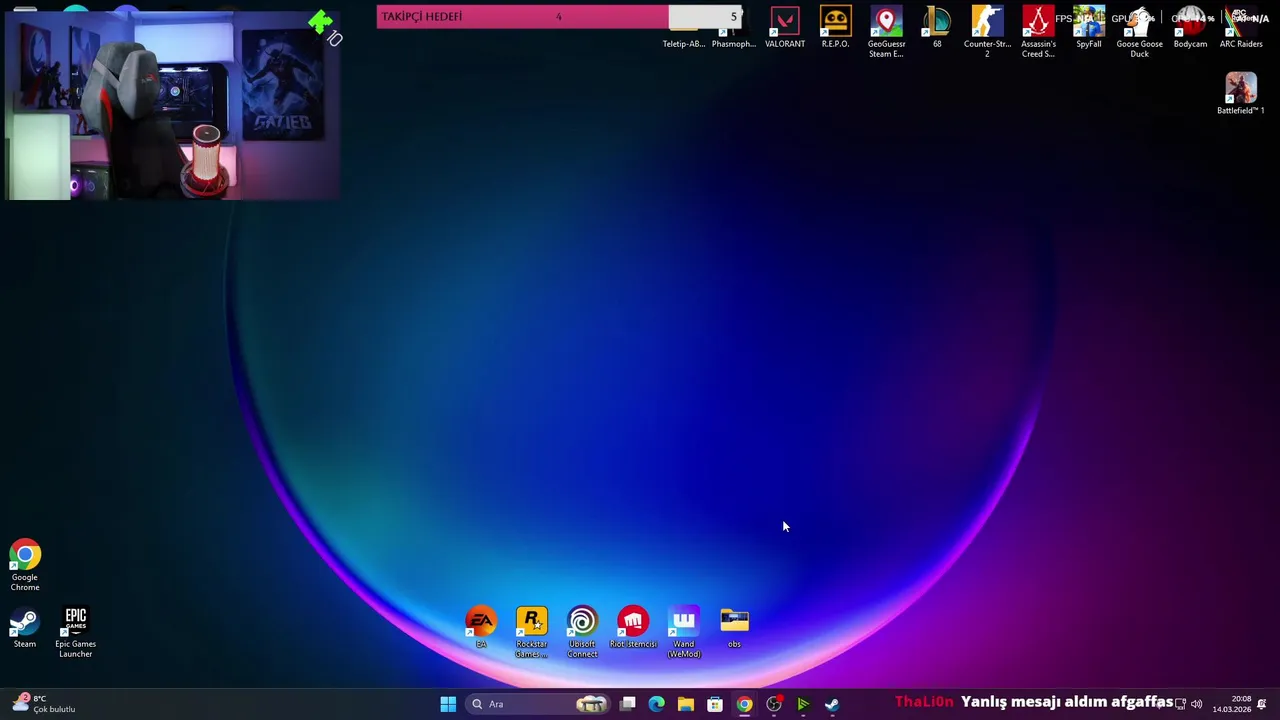Select the Ubisoft Connect desktop shortcut
The image size is (1280, 720).
click(x=582, y=632)
